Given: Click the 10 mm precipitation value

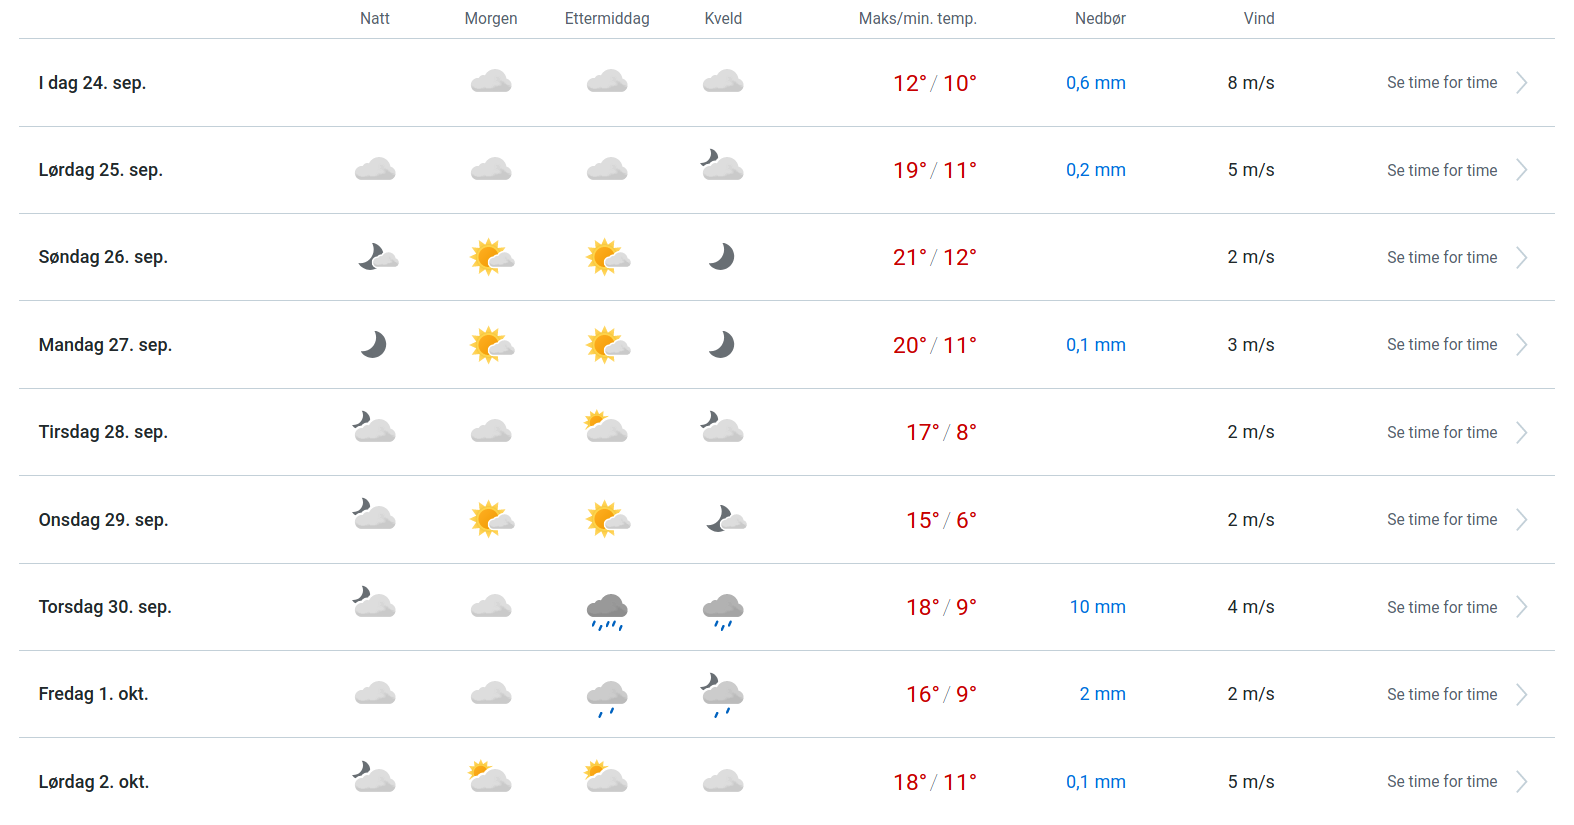Looking at the screenshot, I should pyautogui.click(x=1097, y=607).
